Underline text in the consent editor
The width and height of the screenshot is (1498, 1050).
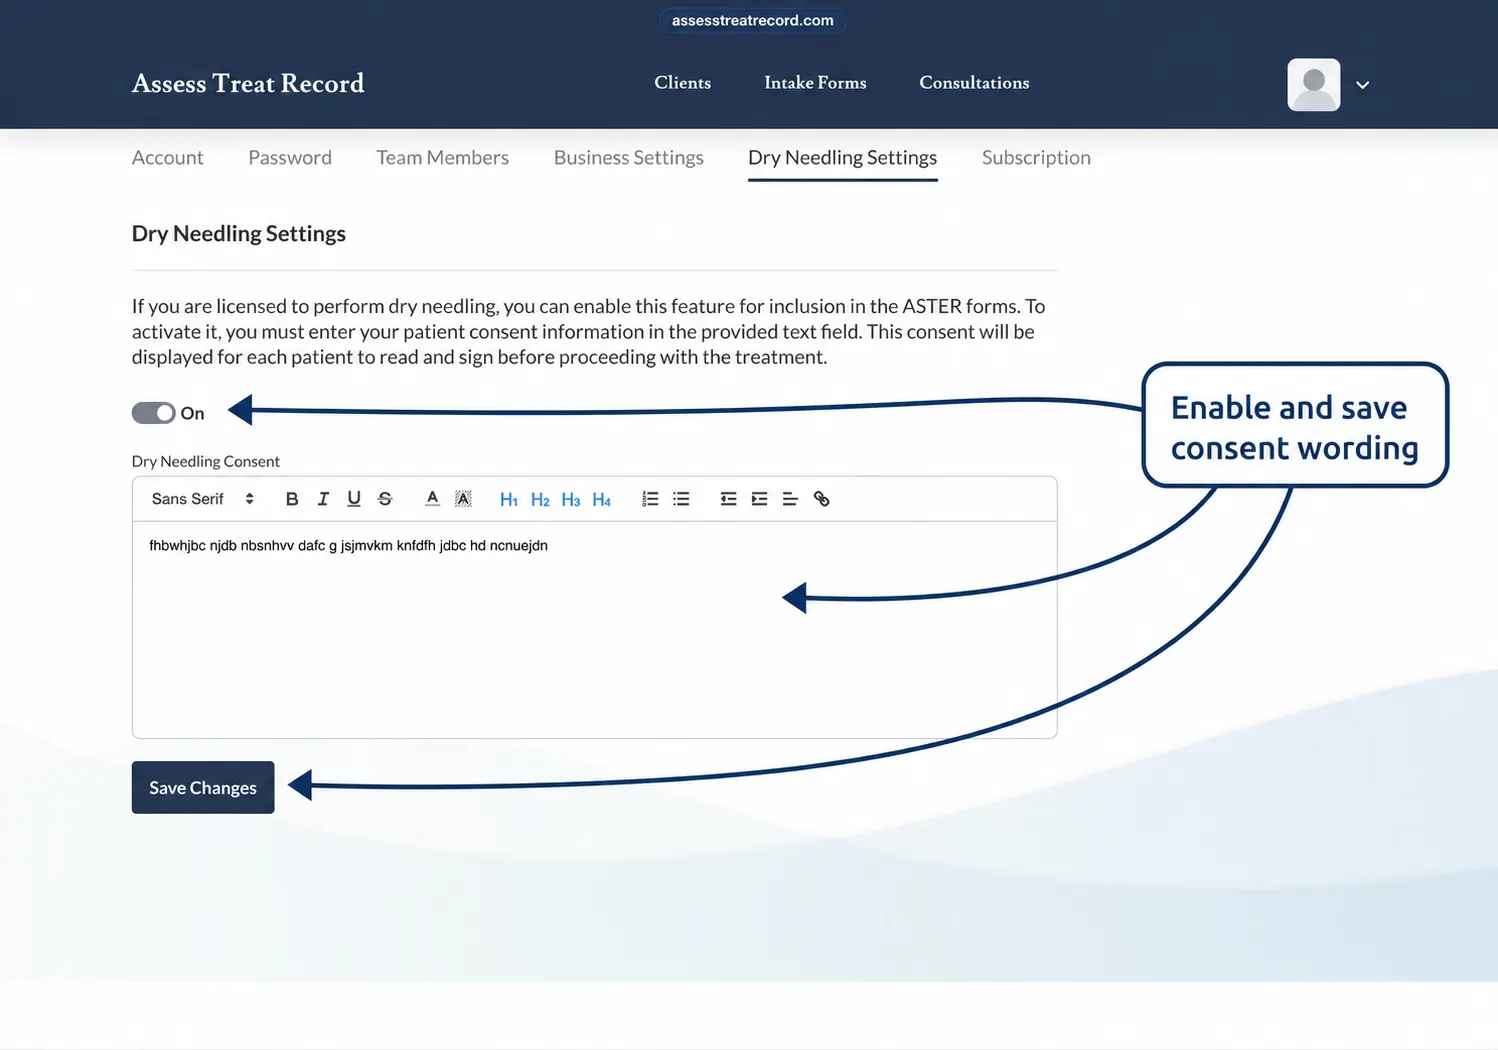click(x=354, y=499)
